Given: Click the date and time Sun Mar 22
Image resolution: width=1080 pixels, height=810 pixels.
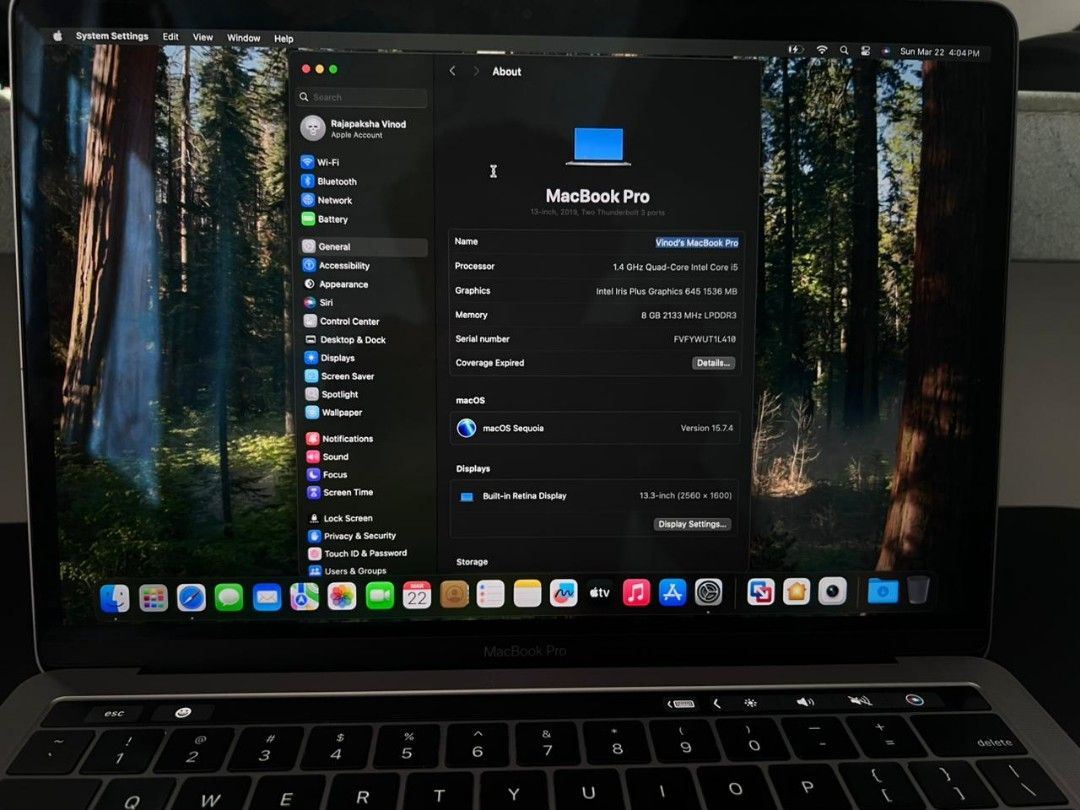Looking at the screenshot, I should coord(939,52).
